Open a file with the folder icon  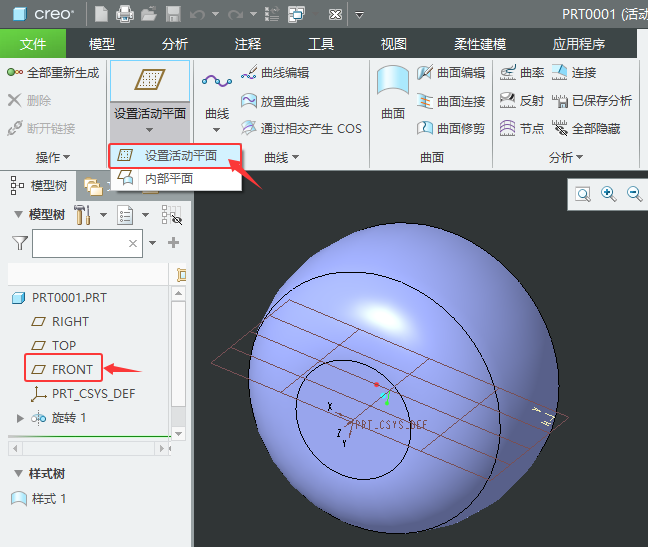149,14
